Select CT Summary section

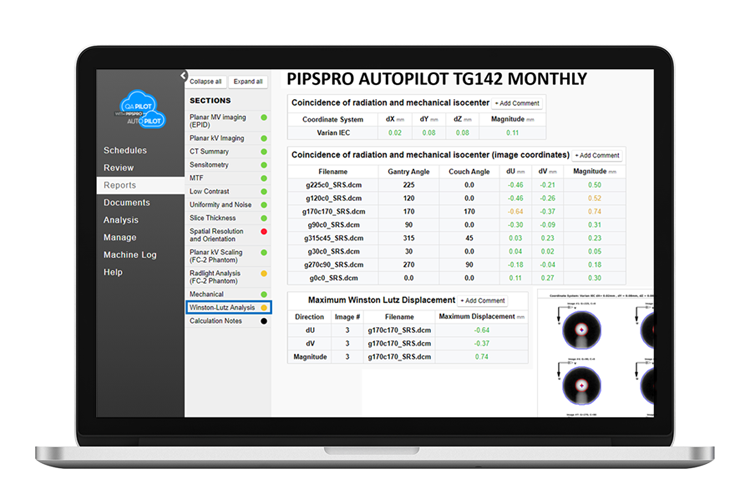point(228,152)
